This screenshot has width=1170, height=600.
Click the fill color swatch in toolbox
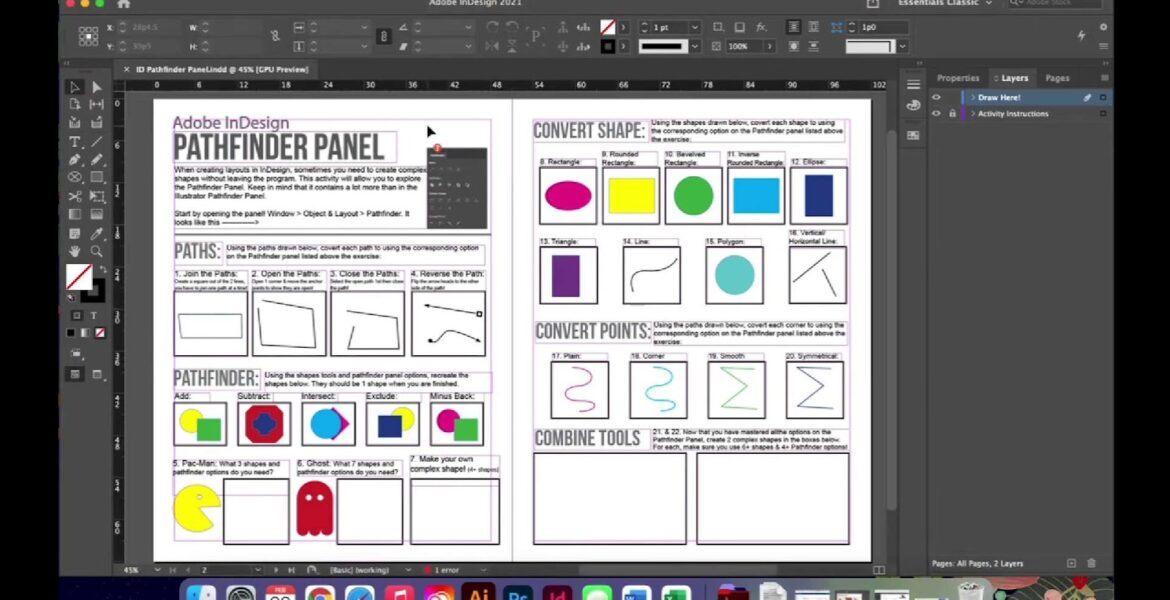pos(79,277)
